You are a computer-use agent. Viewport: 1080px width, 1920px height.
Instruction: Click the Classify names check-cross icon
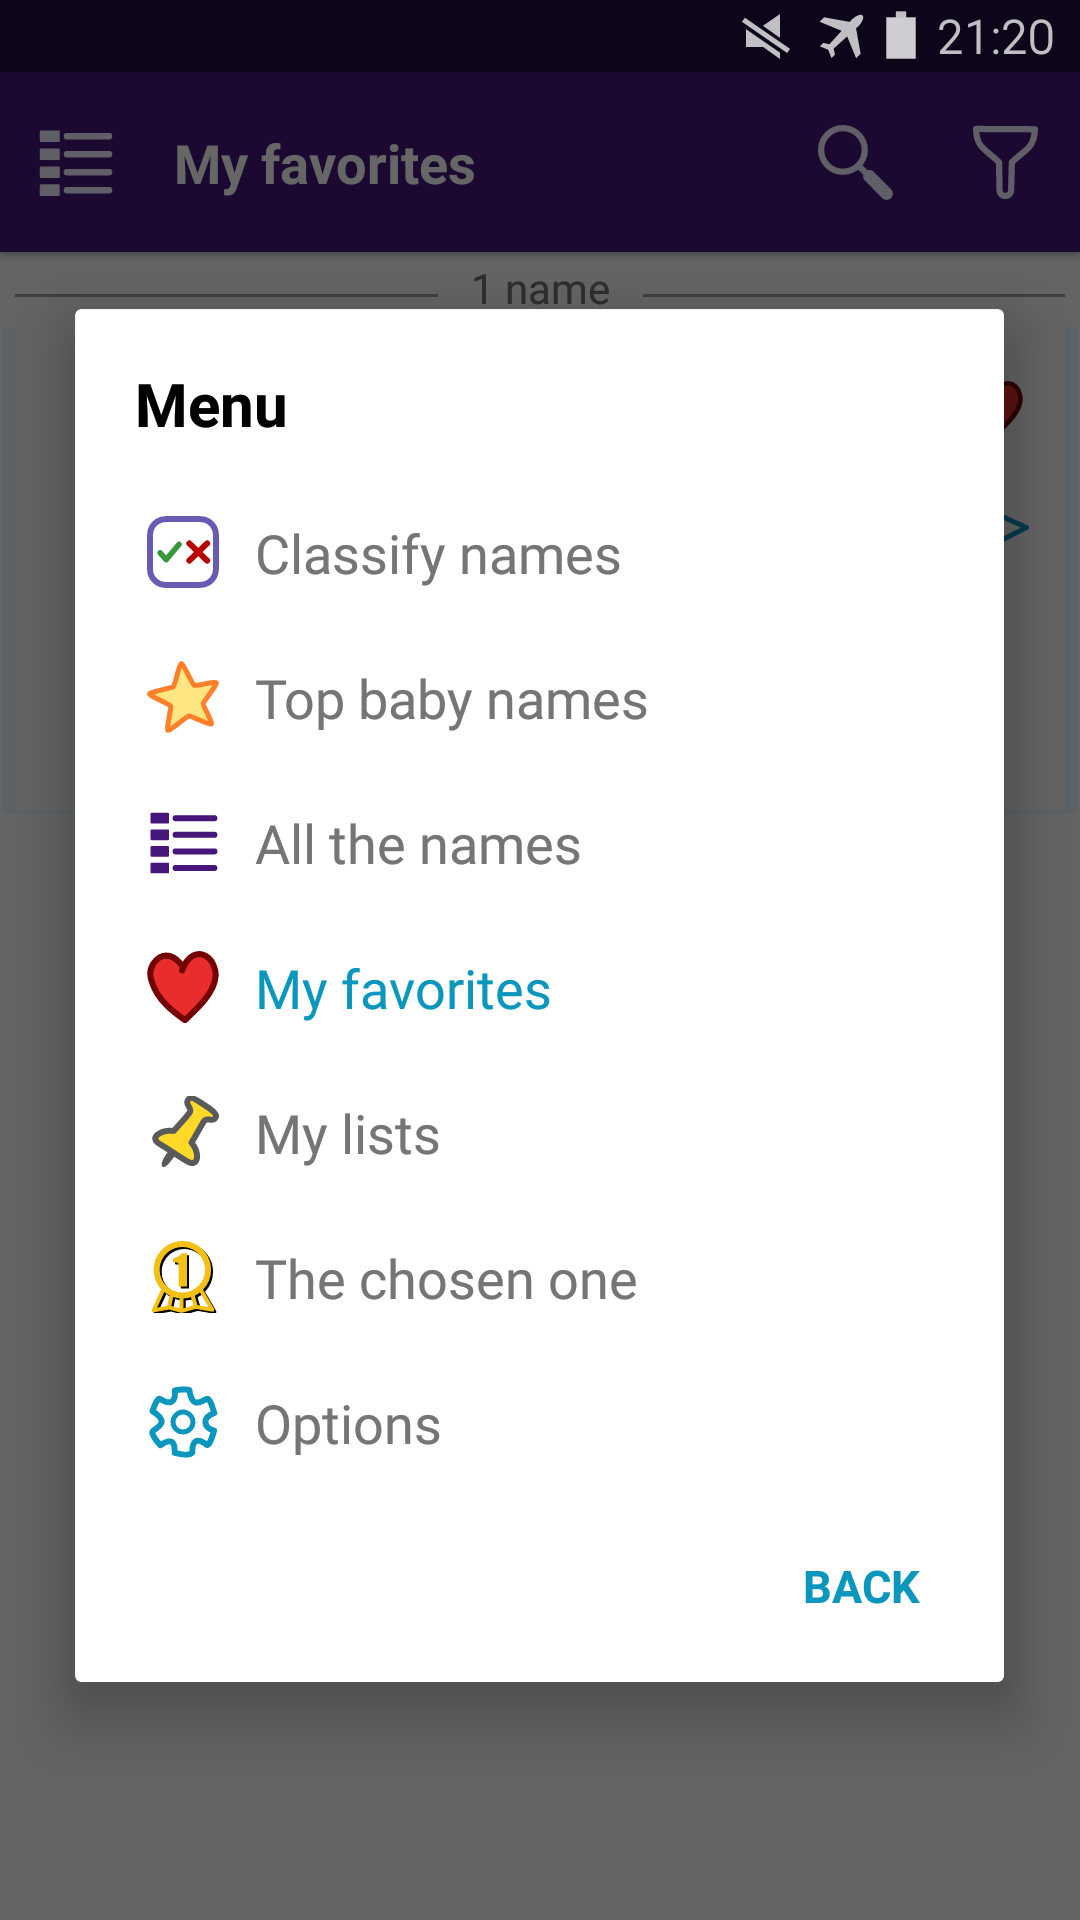(183, 552)
